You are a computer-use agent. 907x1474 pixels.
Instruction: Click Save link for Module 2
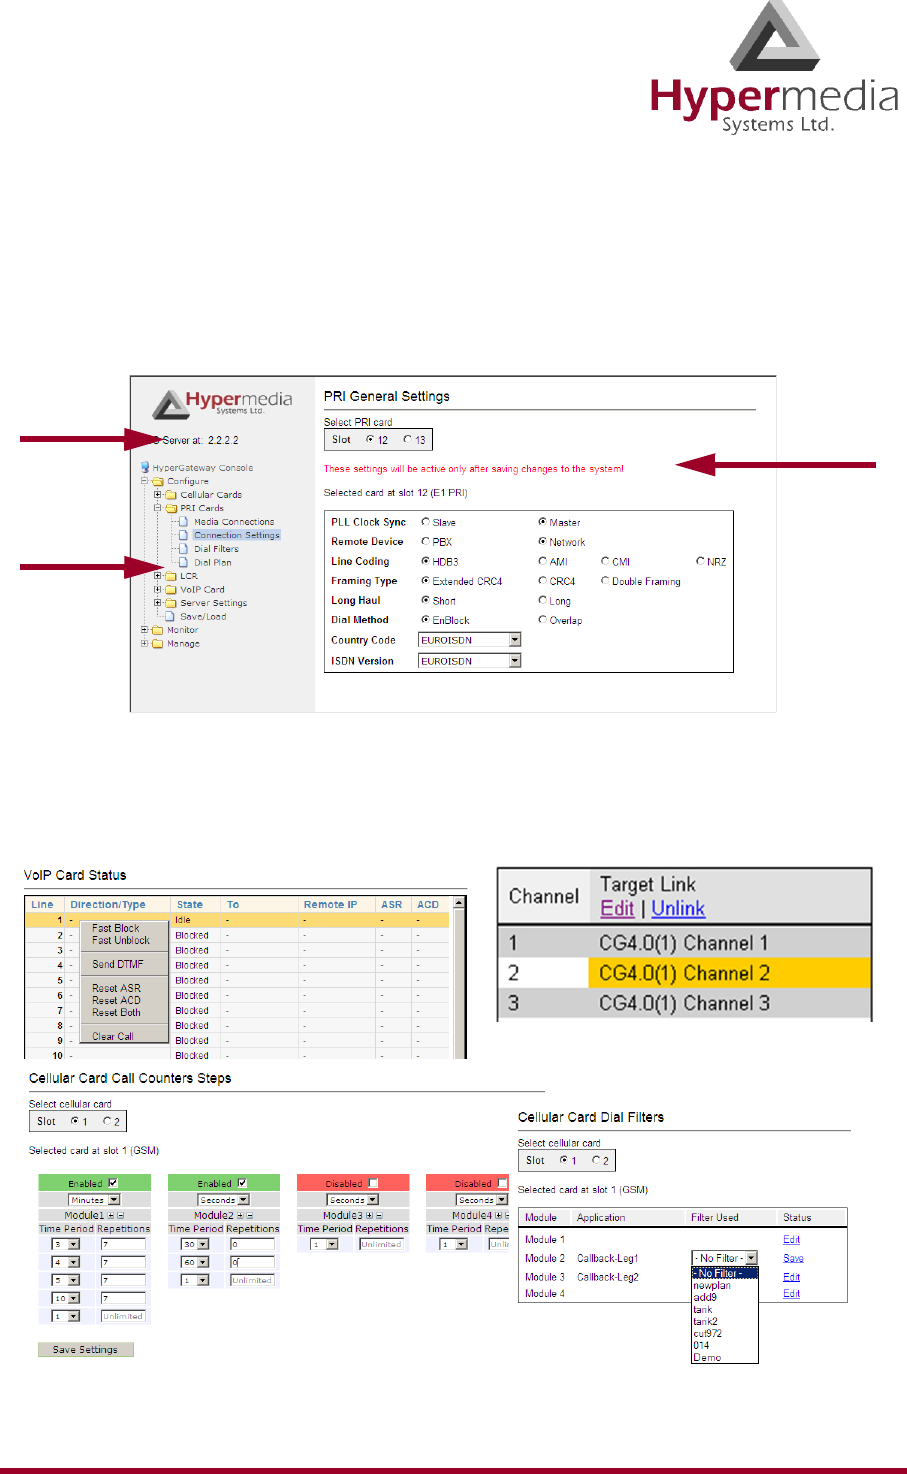coord(793,1258)
